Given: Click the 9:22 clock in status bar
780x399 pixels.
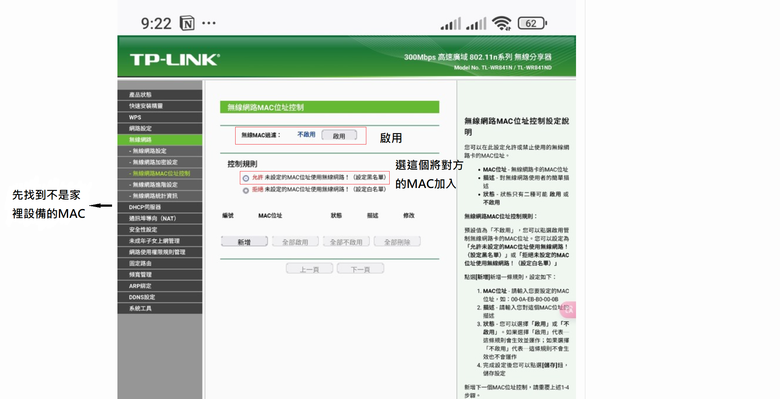Looking at the screenshot, I should coord(156,23).
